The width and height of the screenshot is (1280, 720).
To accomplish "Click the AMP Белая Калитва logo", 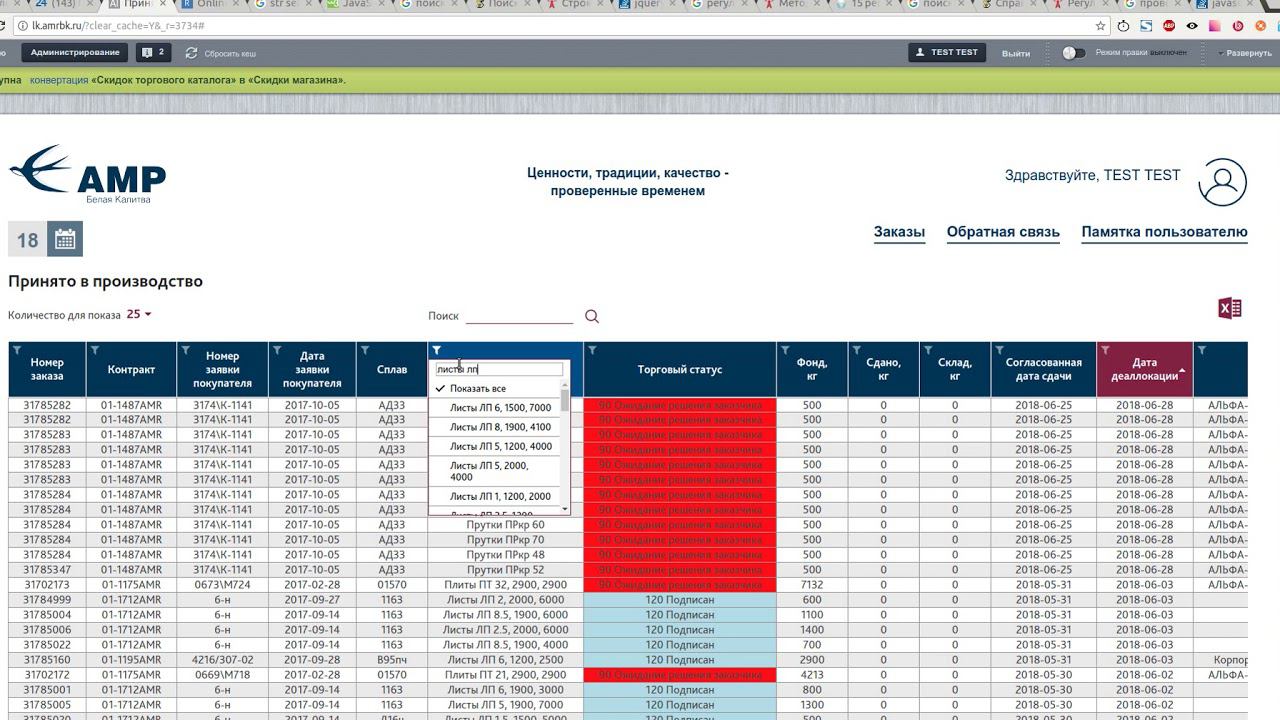I will [x=88, y=175].
